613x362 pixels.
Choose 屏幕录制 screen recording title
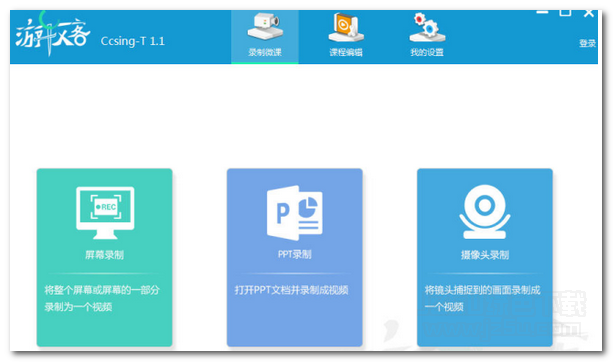coord(104,255)
